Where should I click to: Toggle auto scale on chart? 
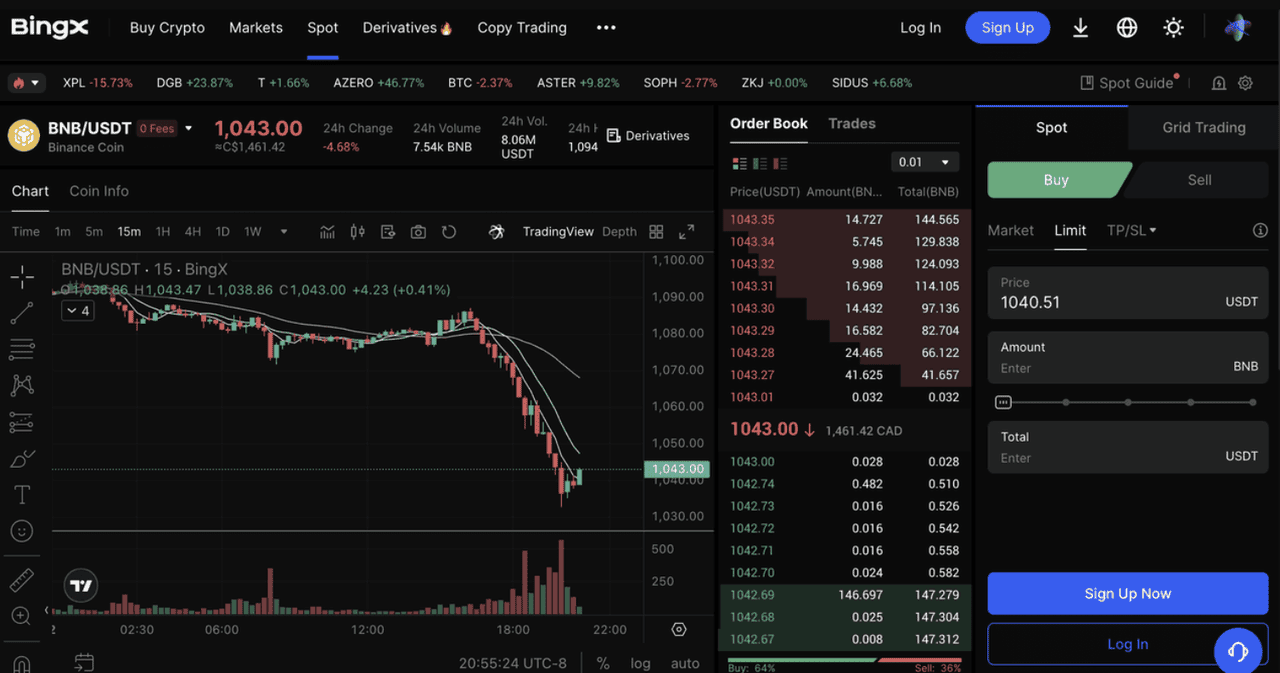pos(685,663)
